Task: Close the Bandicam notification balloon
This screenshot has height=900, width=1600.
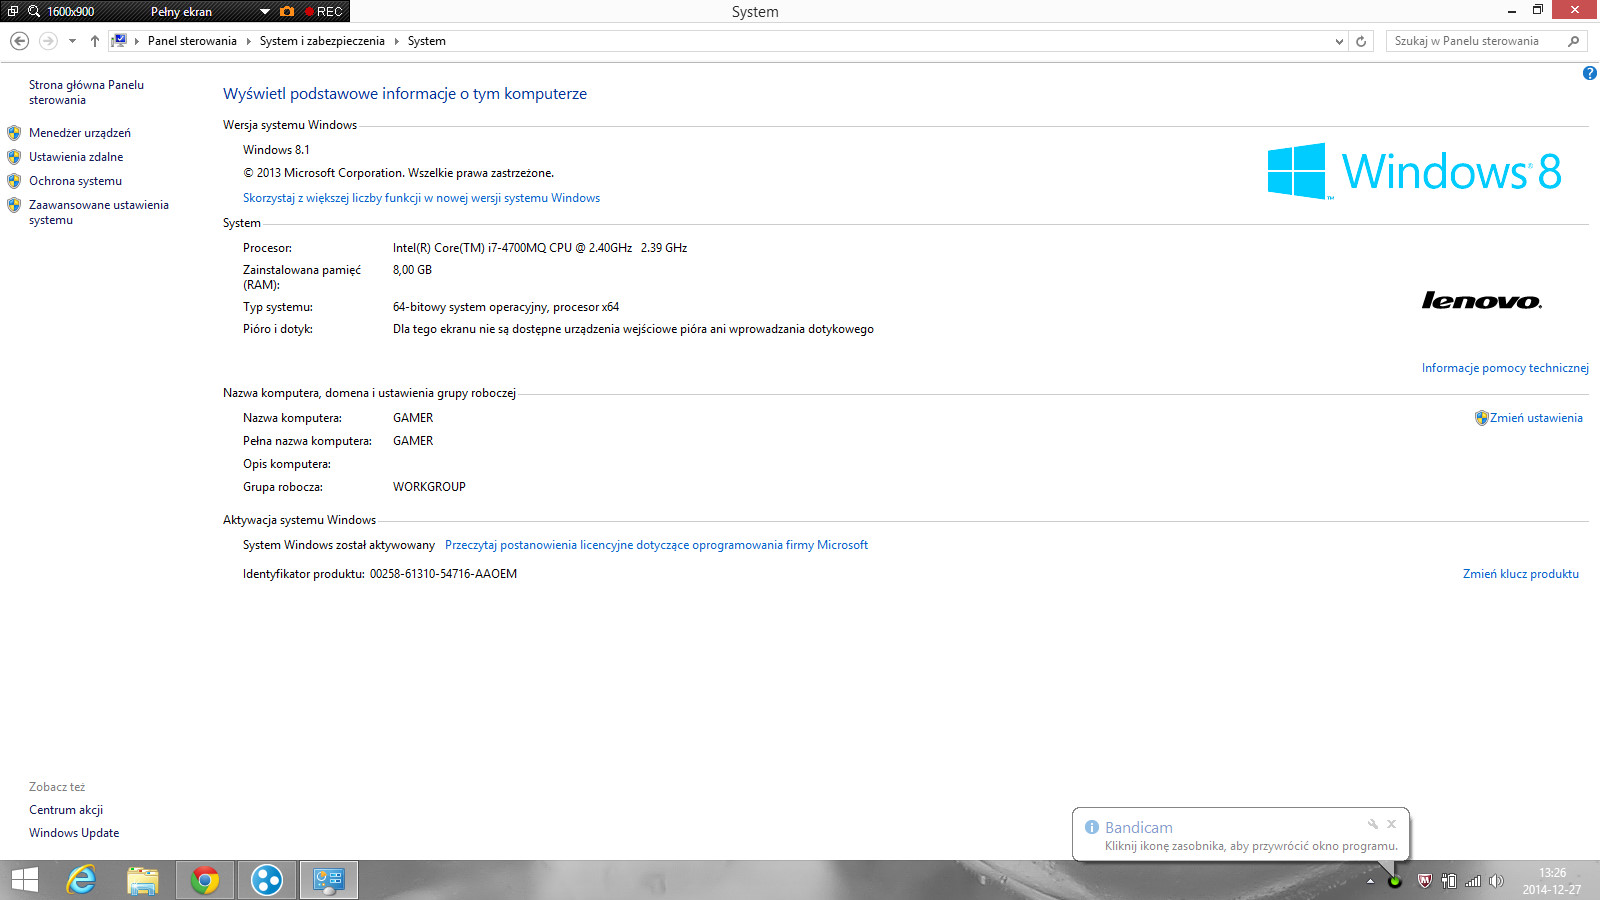Action: tap(1391, 824)
